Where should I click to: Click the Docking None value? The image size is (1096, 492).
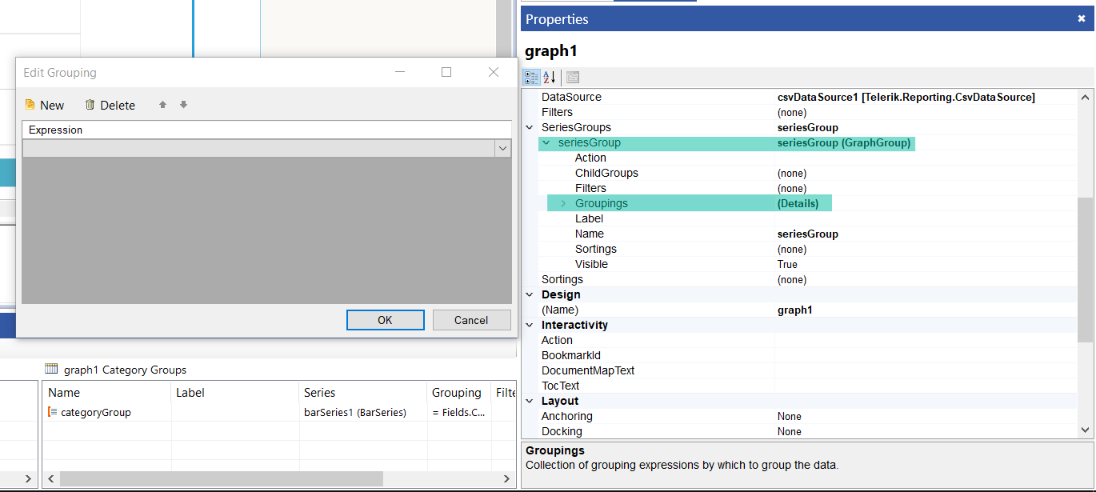(x=789, y=432)
